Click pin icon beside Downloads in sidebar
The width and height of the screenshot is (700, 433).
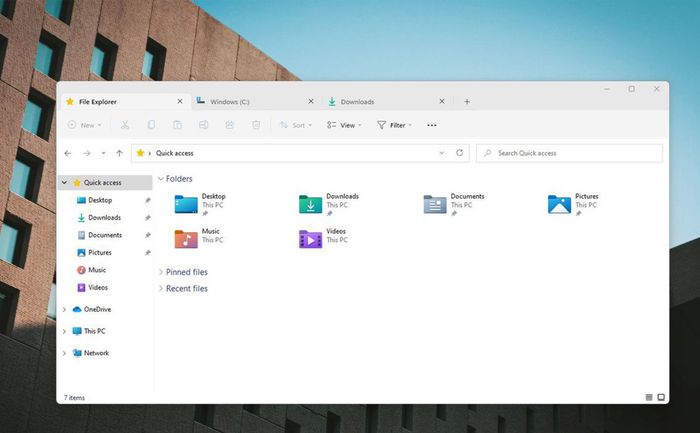[x=148, y=218]
